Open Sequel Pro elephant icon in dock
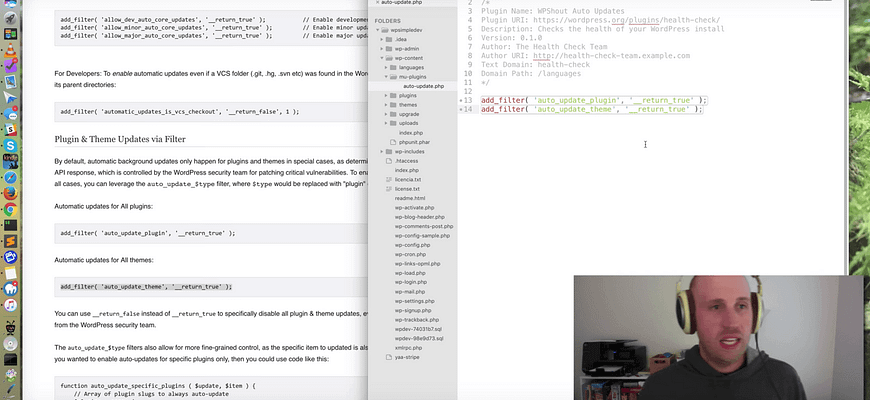870x400 pixels. (x=11, y=288)
